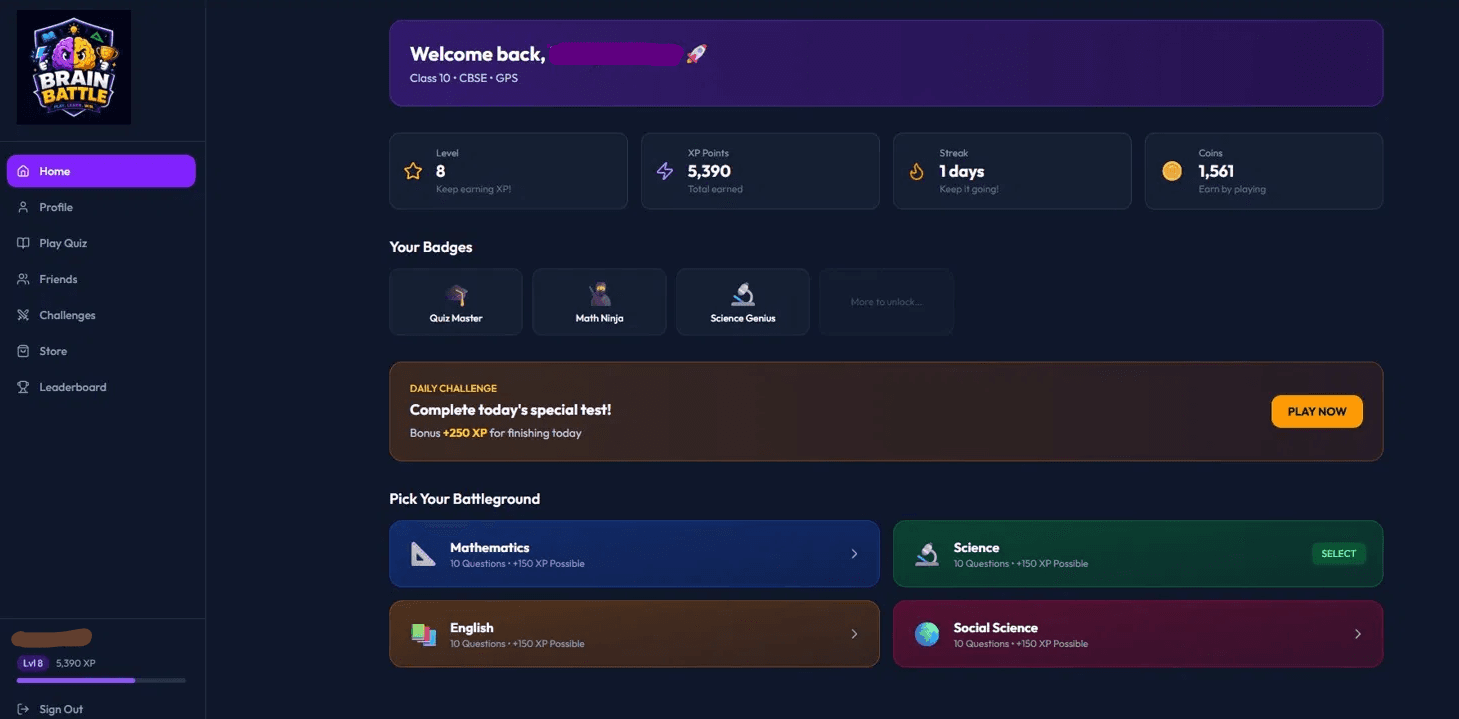Click the Streak flame icon
Viewport: 1459px width, 719px height.
pyautogui.click(x=917, y=171)
